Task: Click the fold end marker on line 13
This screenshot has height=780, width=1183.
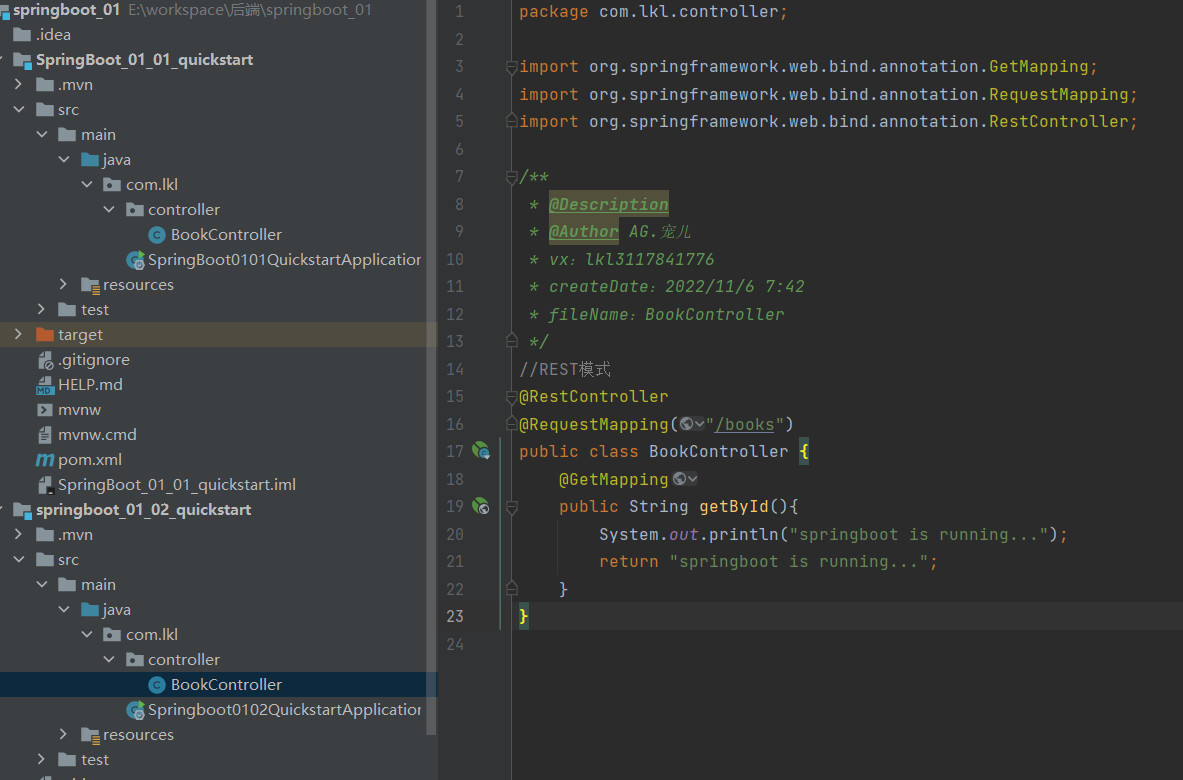Action: (x=512, y=341)
